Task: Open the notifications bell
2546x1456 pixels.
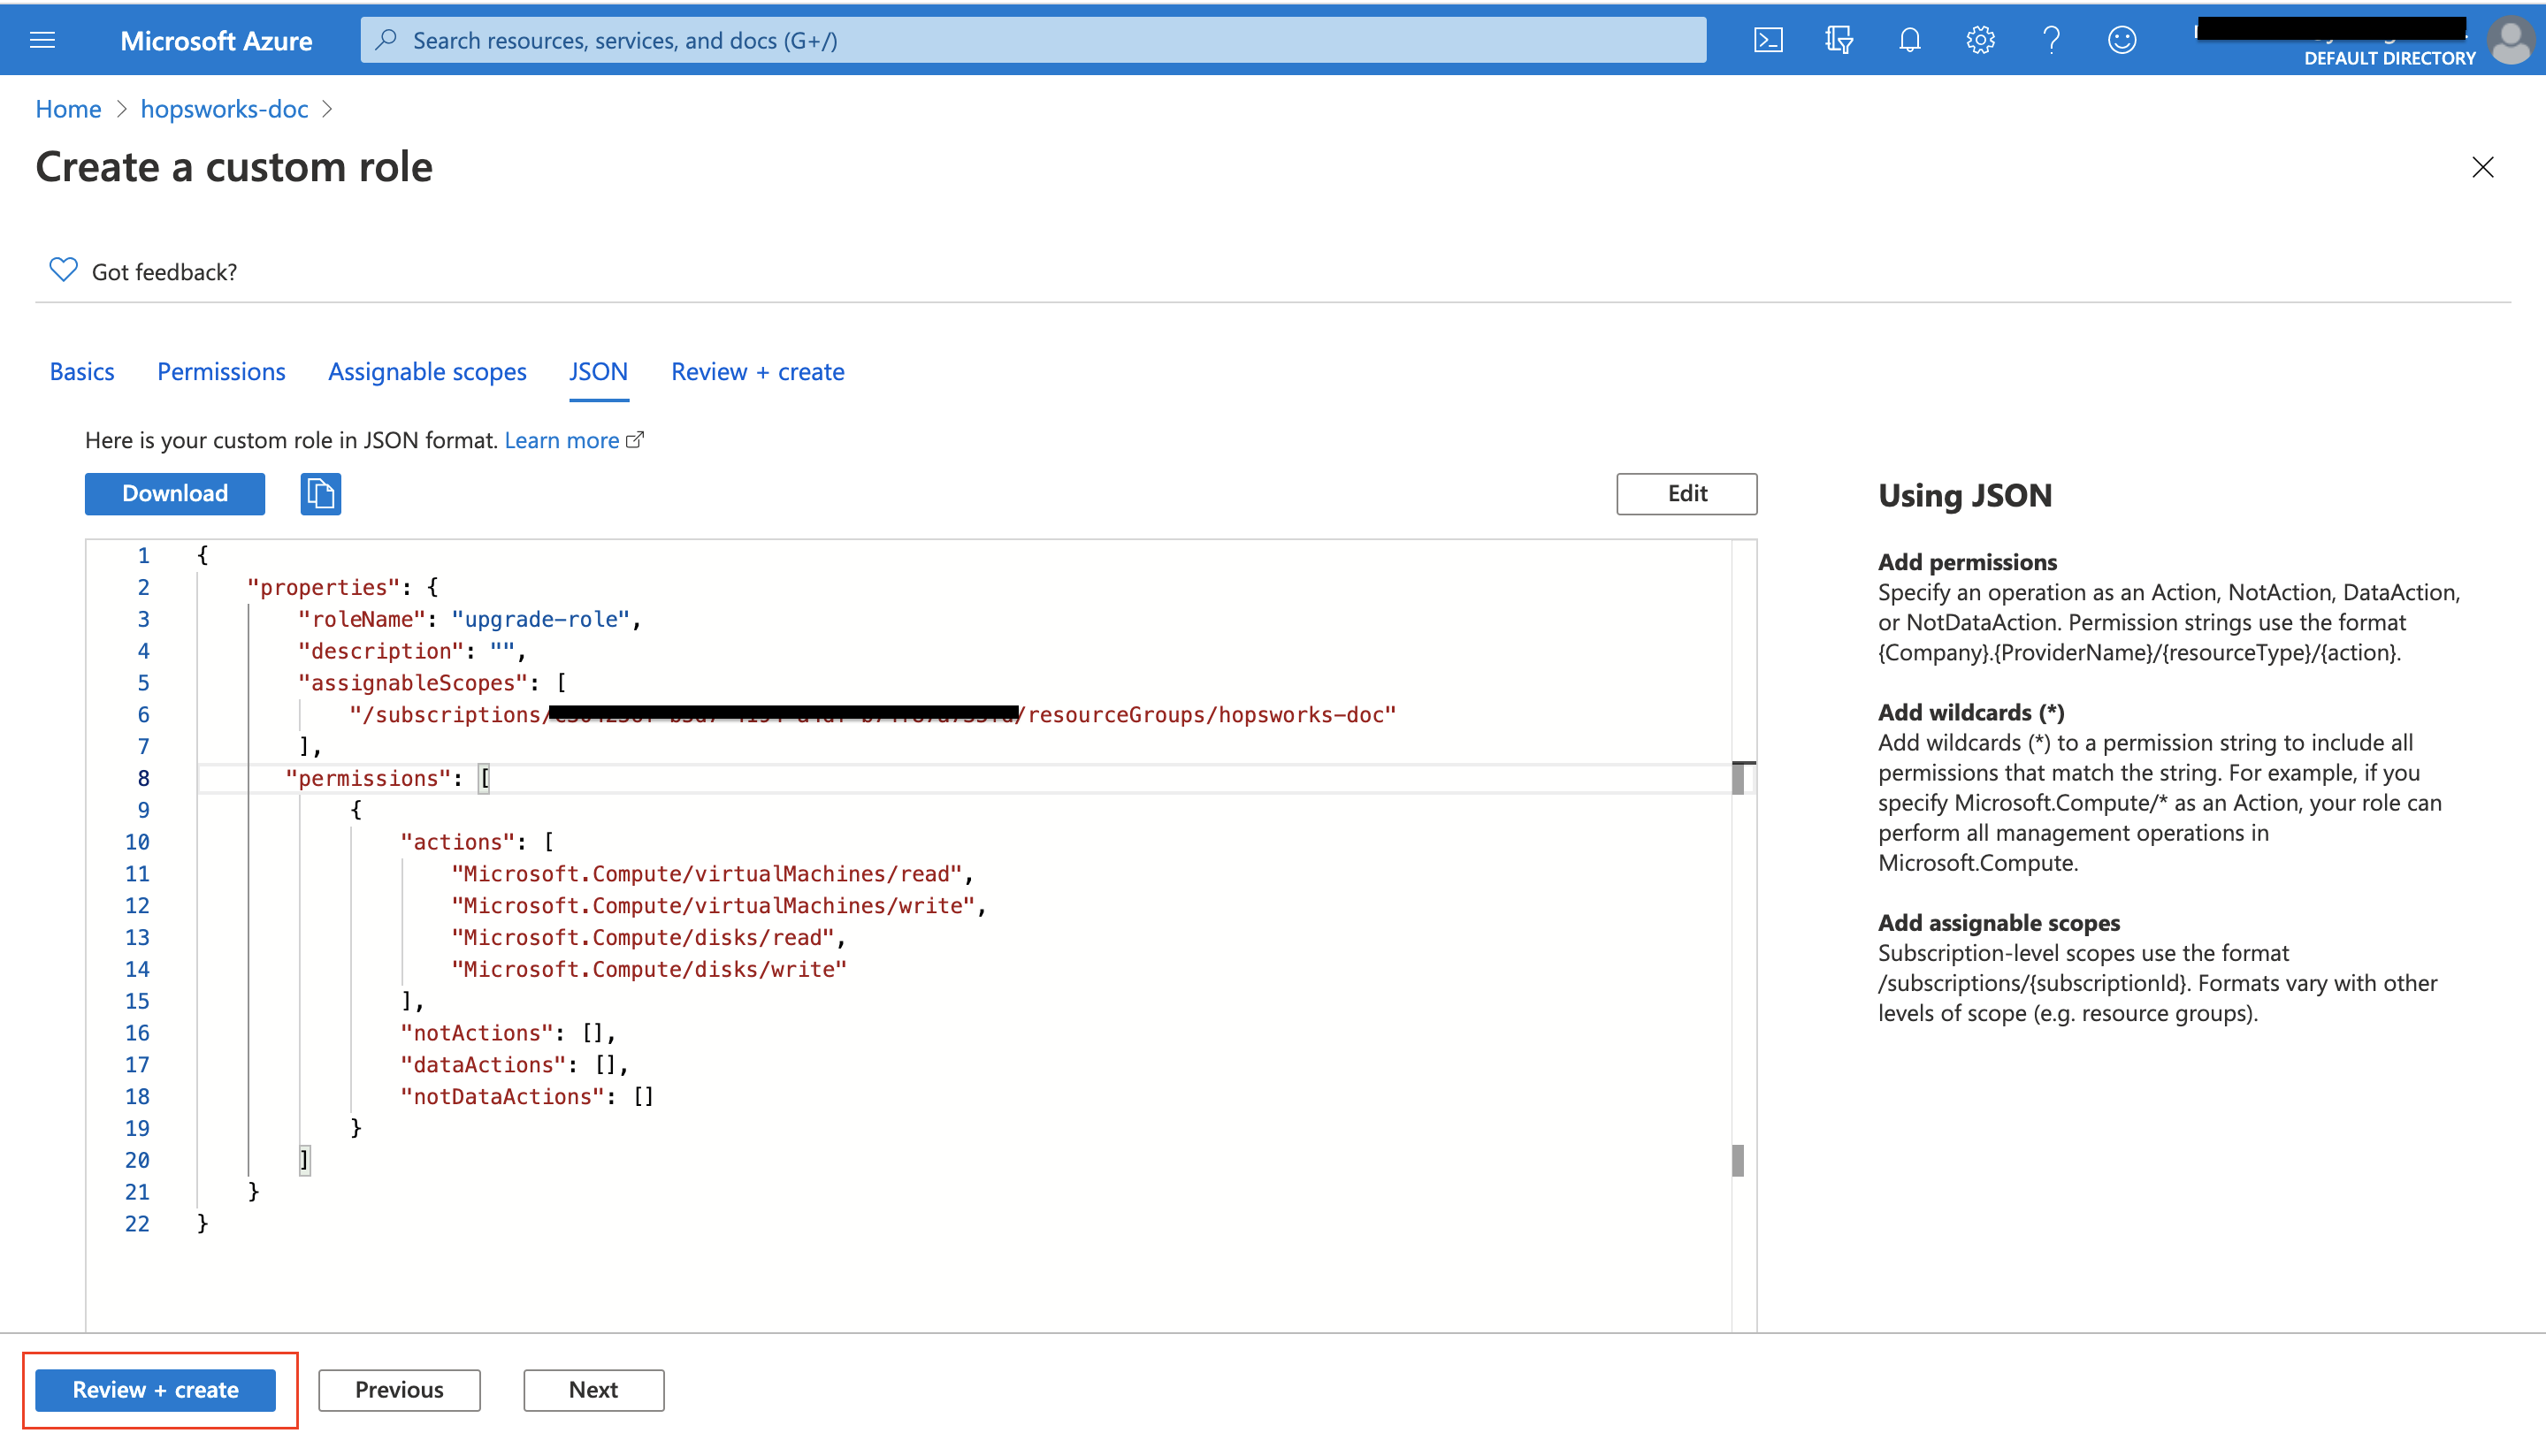Action: (1909, 40)
